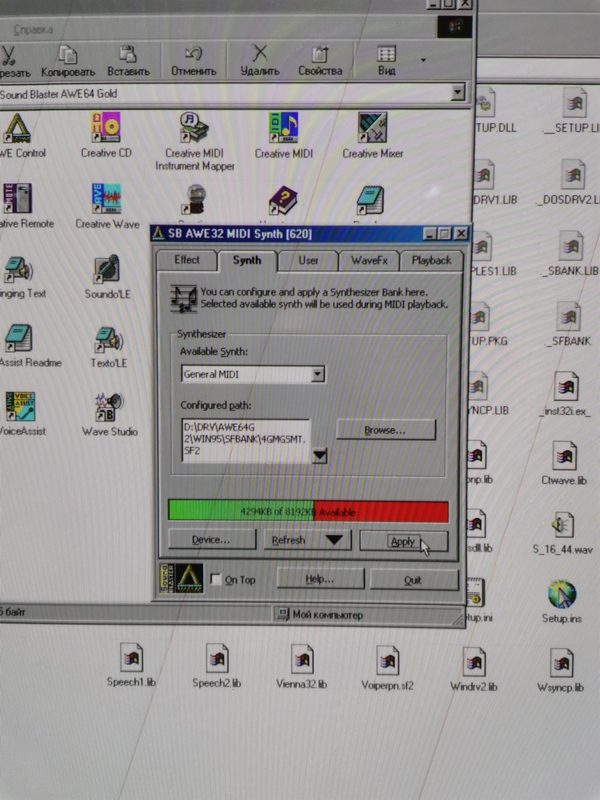Open the TextoLE icon
This screenshot has height=800, width=600.
108,339
